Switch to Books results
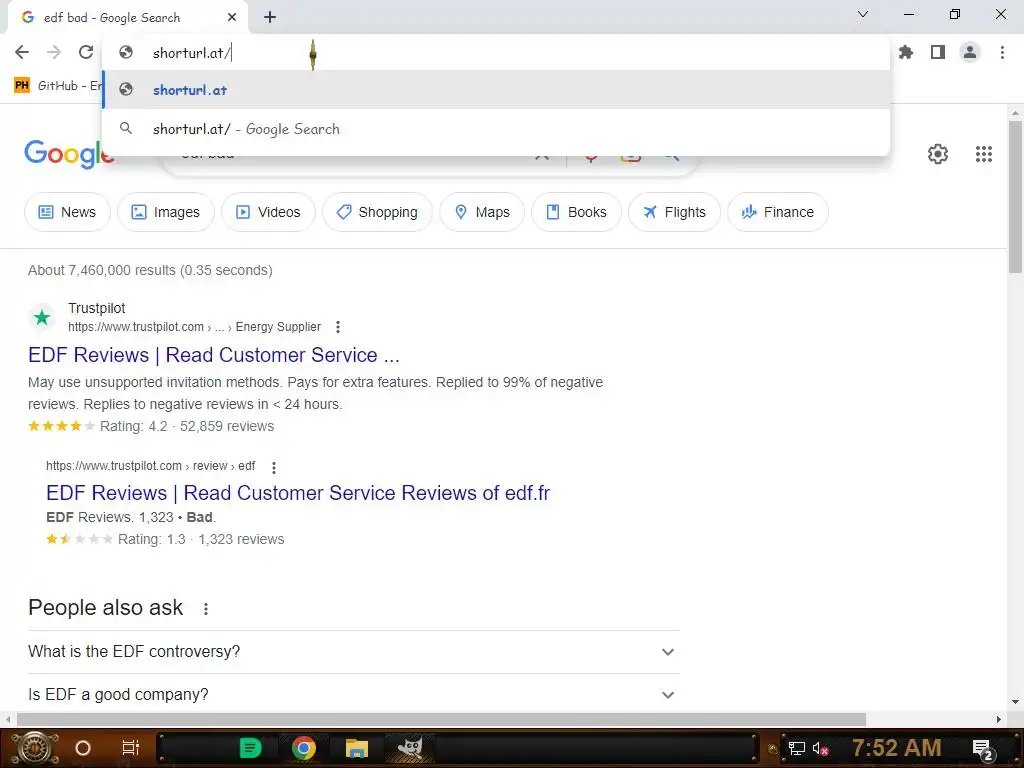 (x=576, y=212)
